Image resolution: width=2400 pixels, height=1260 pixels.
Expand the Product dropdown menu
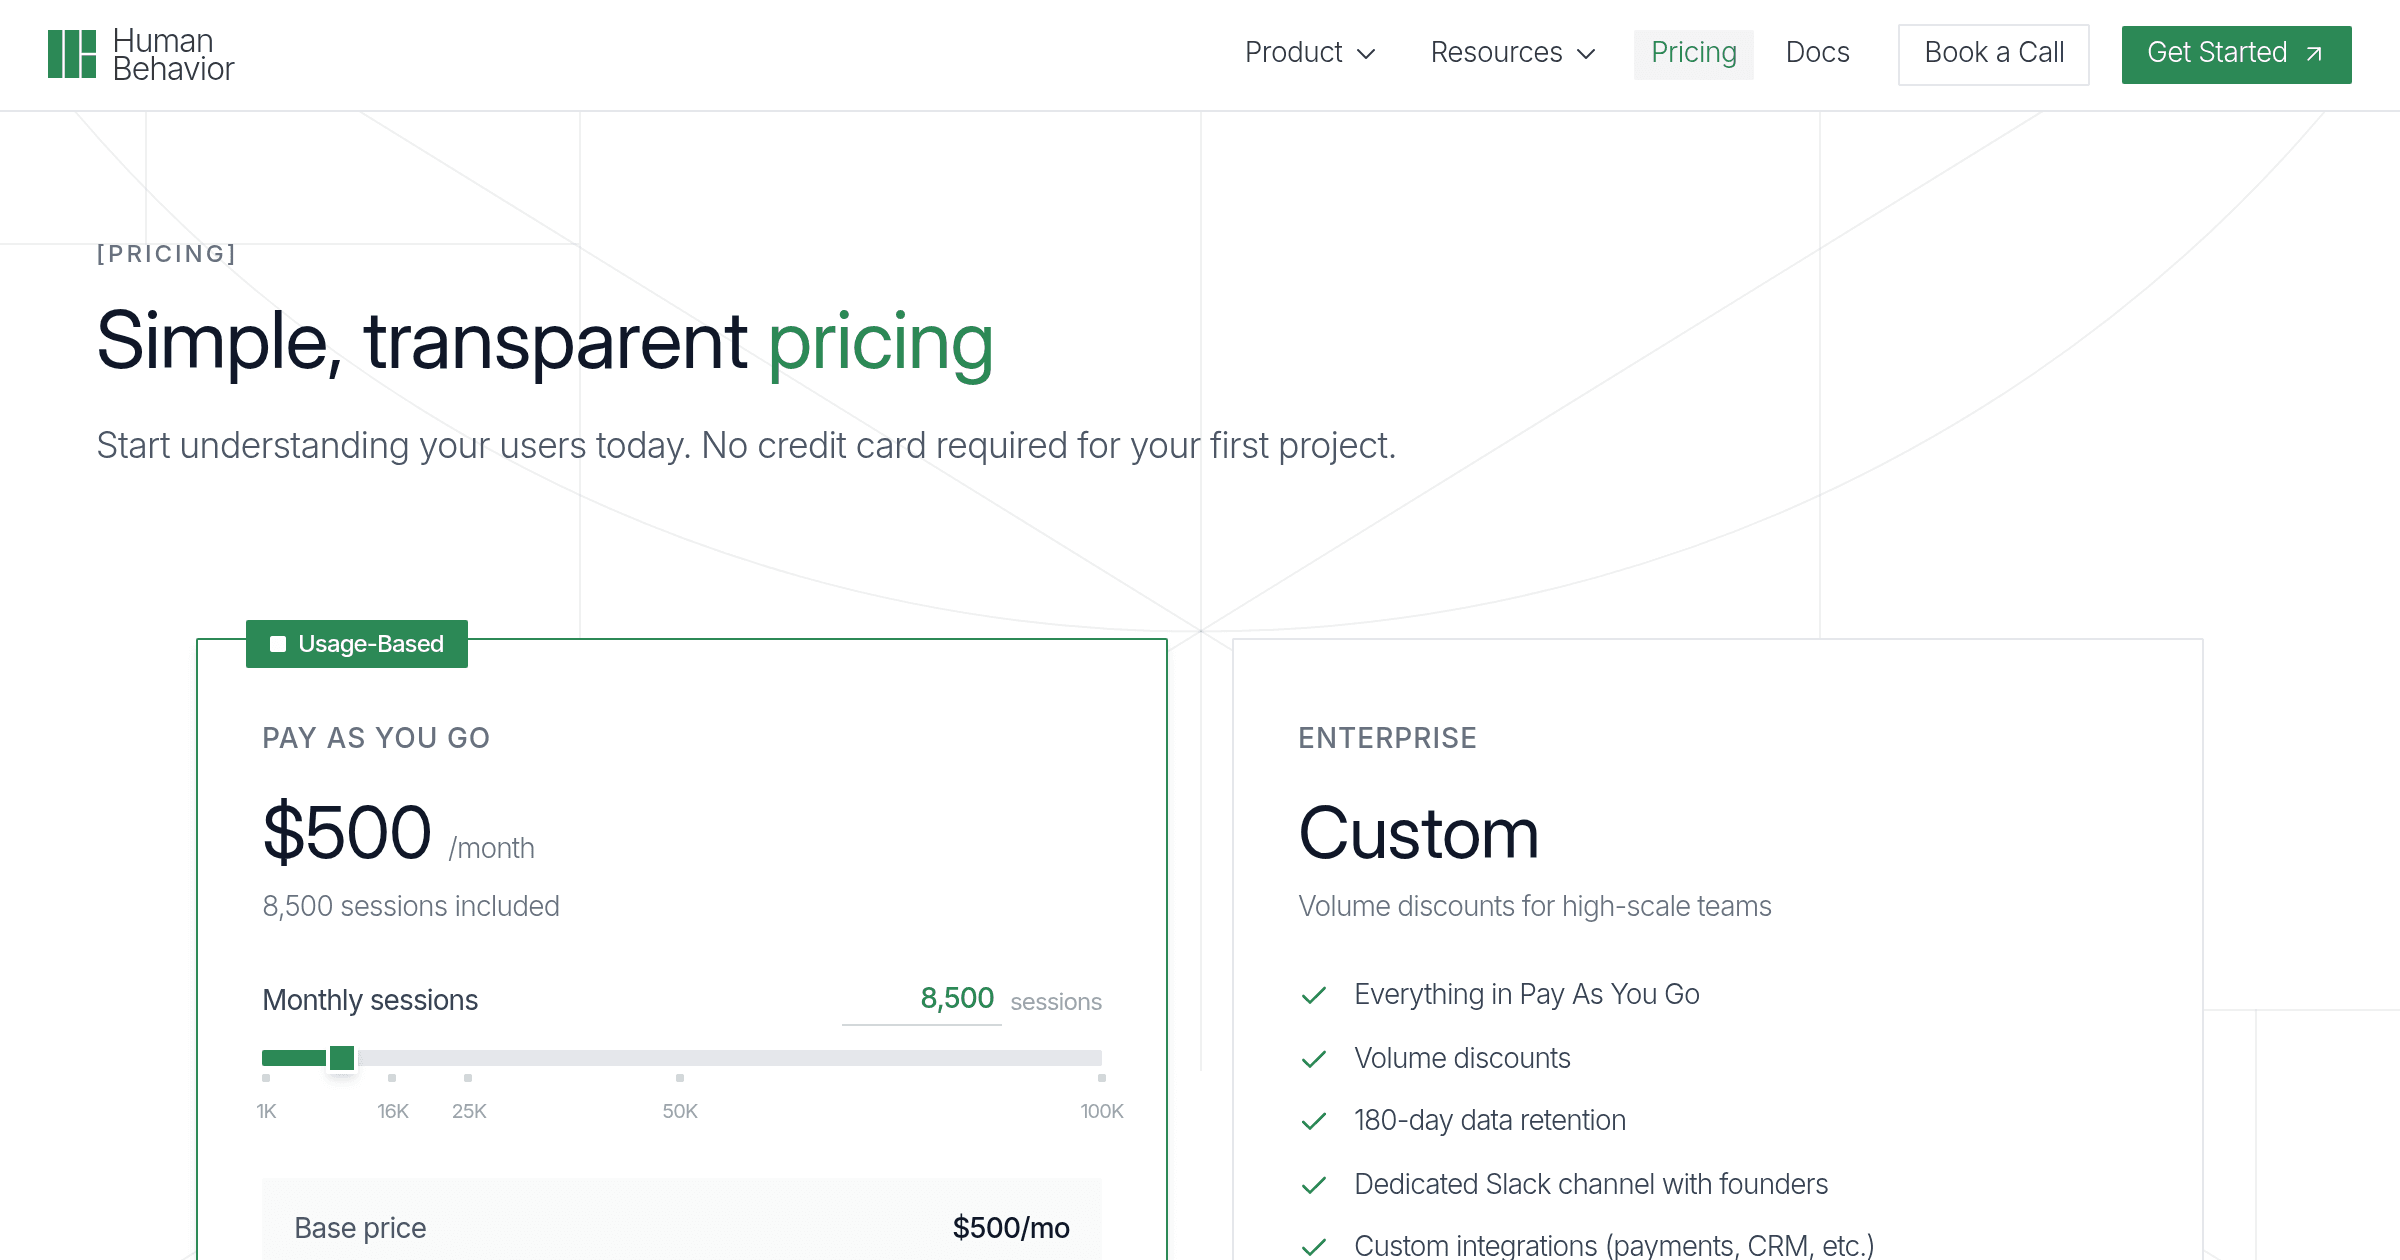[x=1310, y=53]
